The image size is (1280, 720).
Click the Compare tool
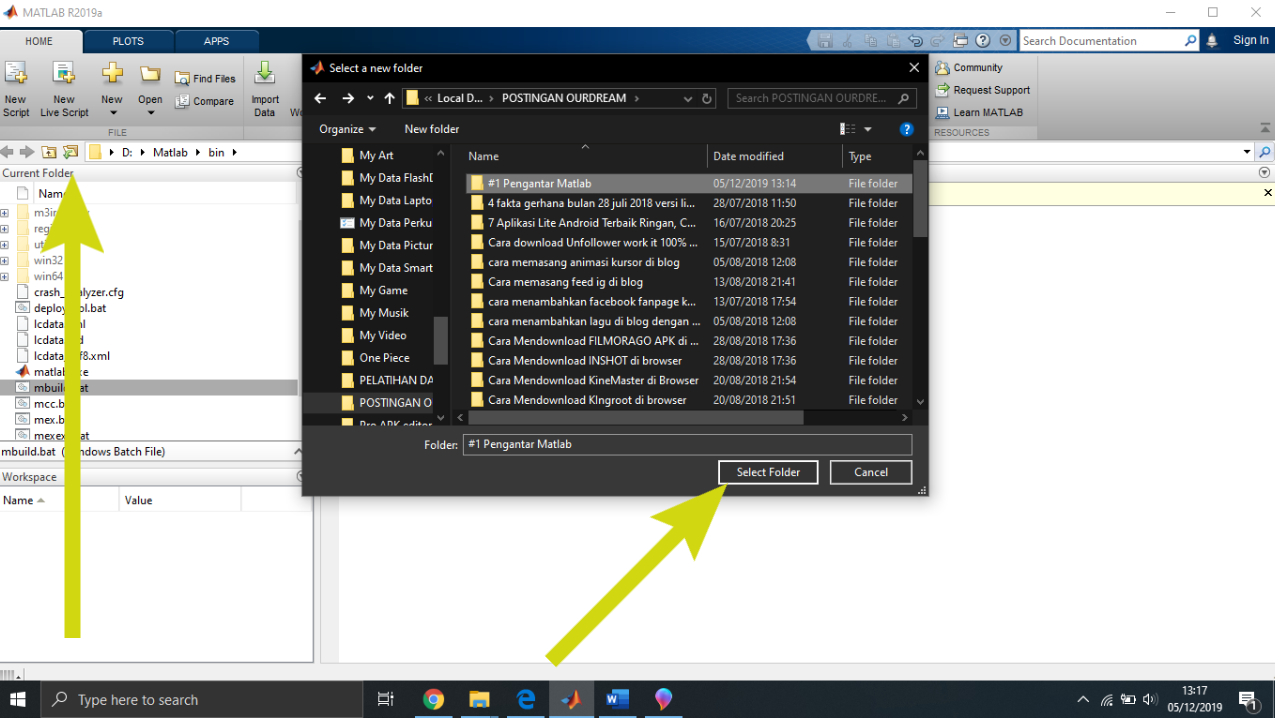[x=205, y=101]
